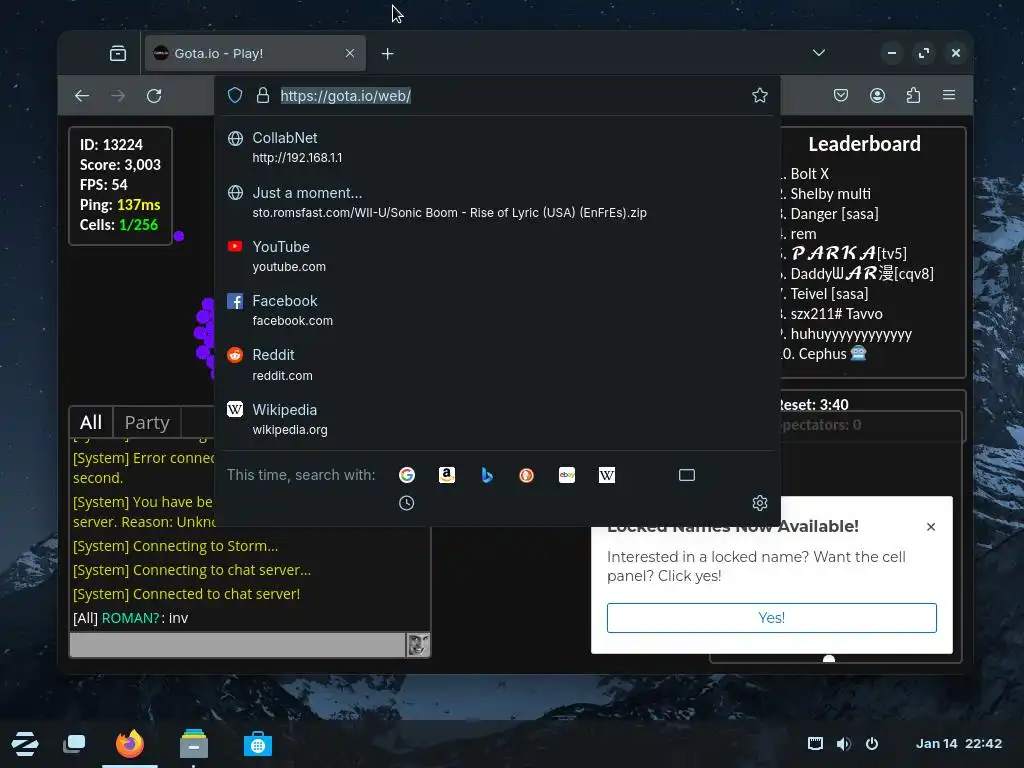Search history with clock icon
Image resolution: width=1024 pixels, height=768 pixels.
[x=406, y=503]
